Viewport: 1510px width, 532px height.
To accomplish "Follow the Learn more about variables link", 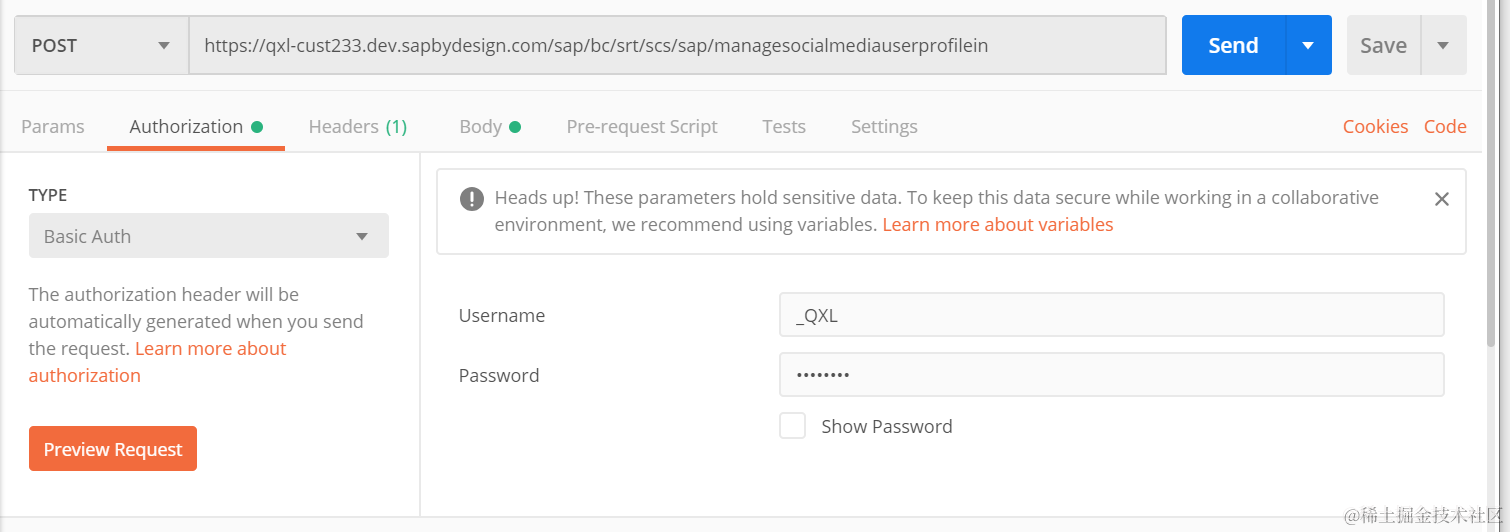I will tap(997, 225).
